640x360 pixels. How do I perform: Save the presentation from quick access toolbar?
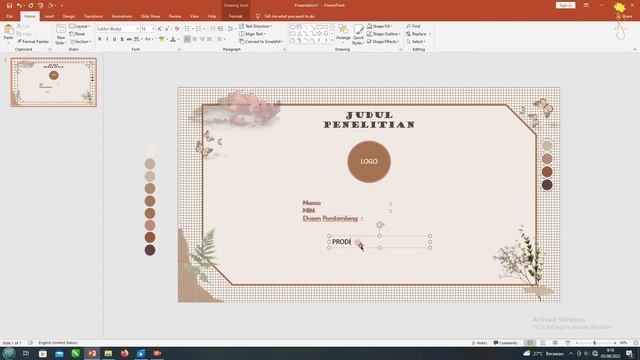(x=9, y=5)
